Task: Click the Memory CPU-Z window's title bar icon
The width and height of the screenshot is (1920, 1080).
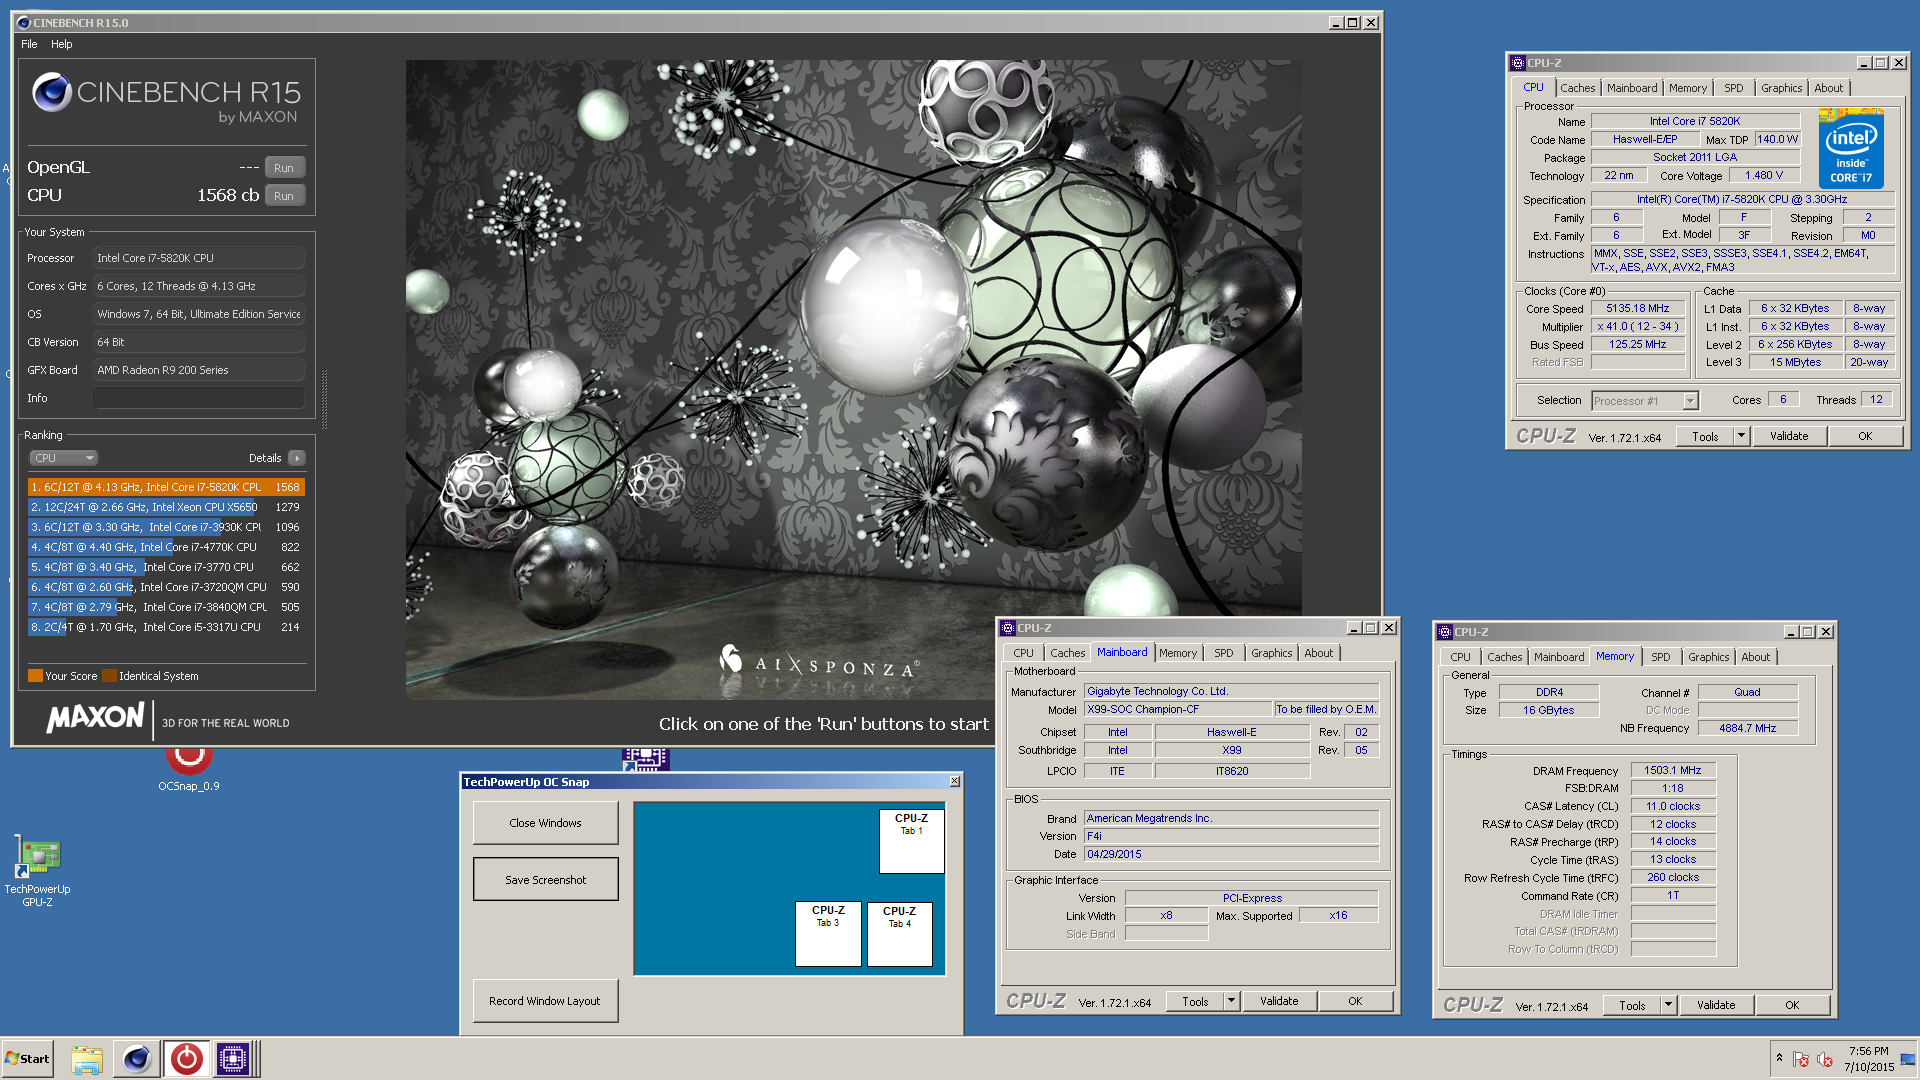Action: (x=1444, y=632)
